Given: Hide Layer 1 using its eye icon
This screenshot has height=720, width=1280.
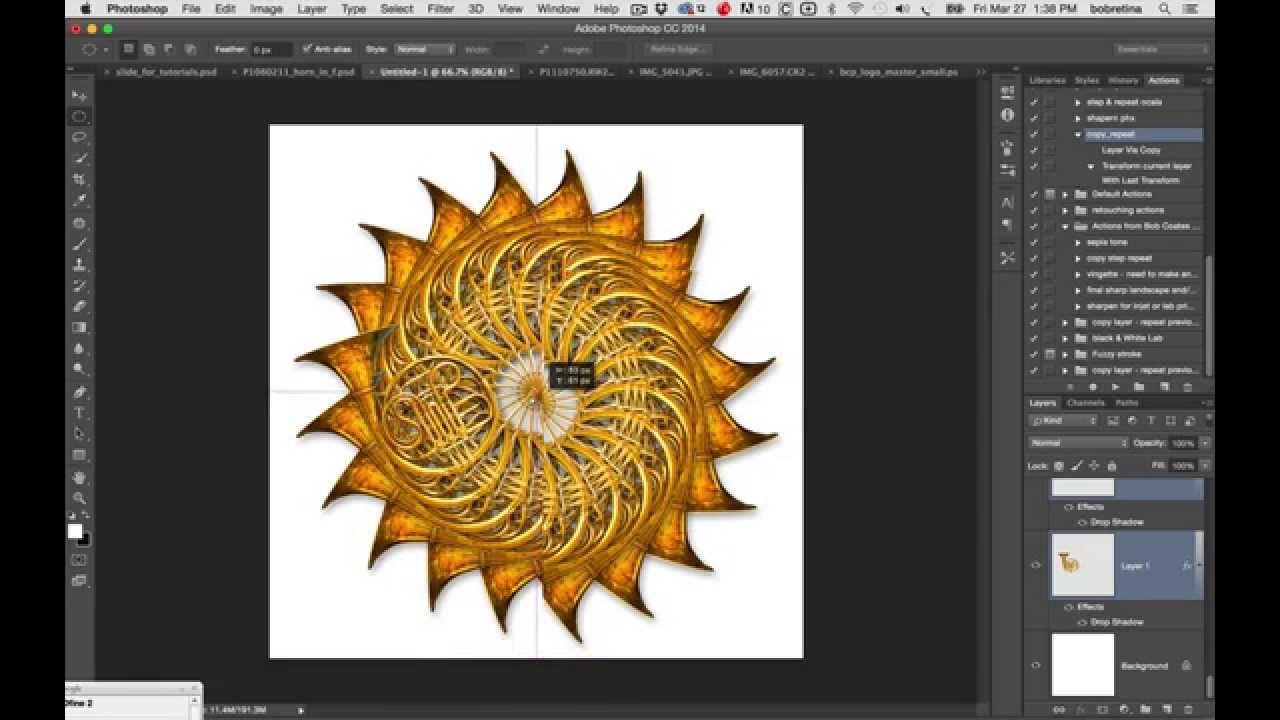Looking at the screenshot, I should point(1036,565).
